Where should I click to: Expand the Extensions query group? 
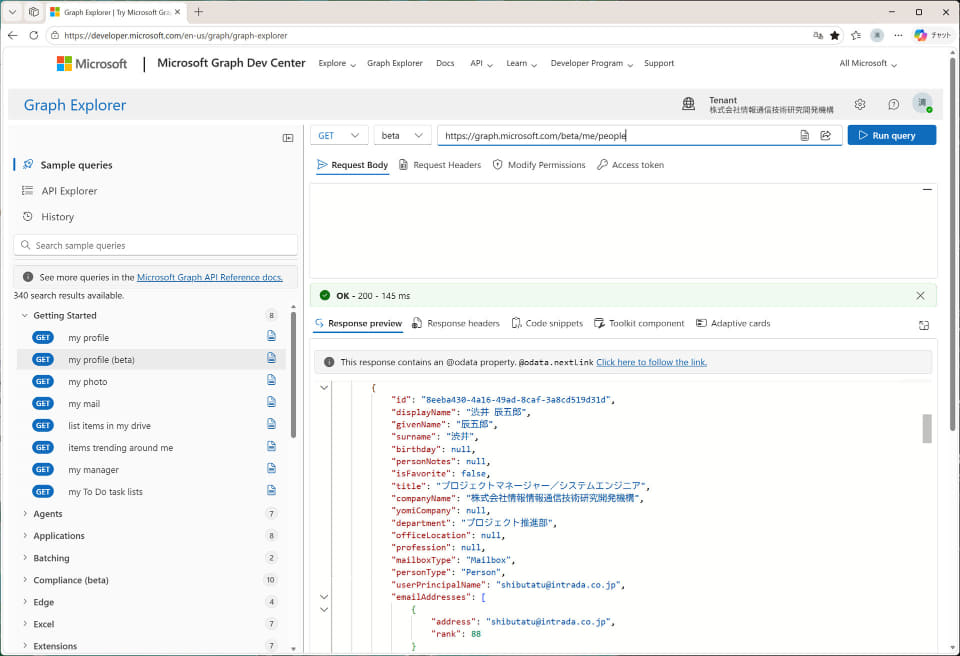[x=24, y=646]
